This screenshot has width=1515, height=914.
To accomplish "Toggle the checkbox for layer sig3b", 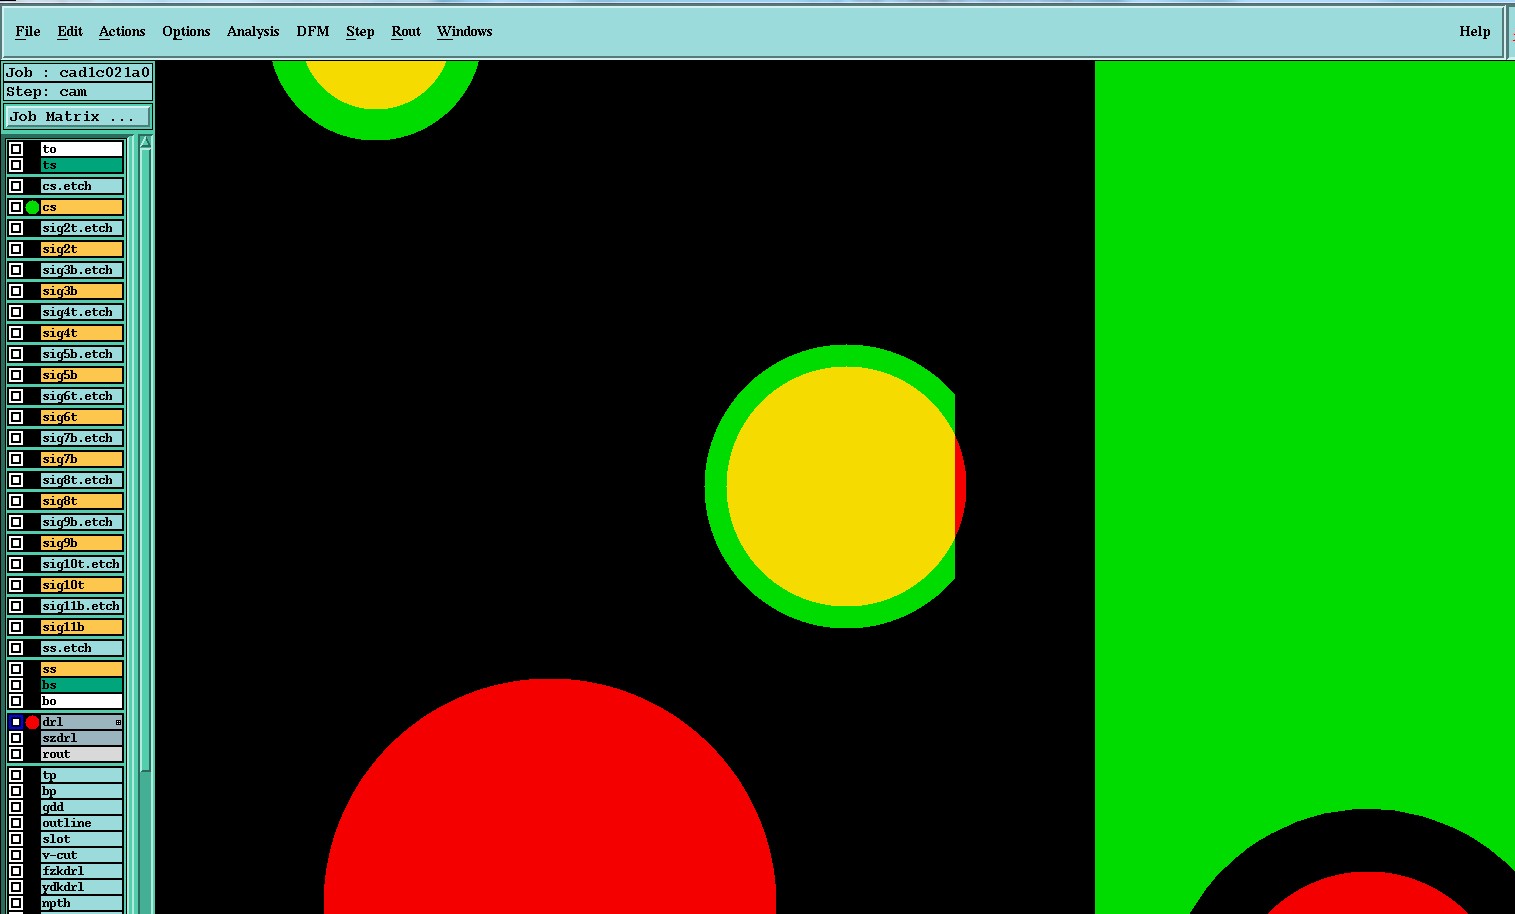I will click(x=16, y=291).
